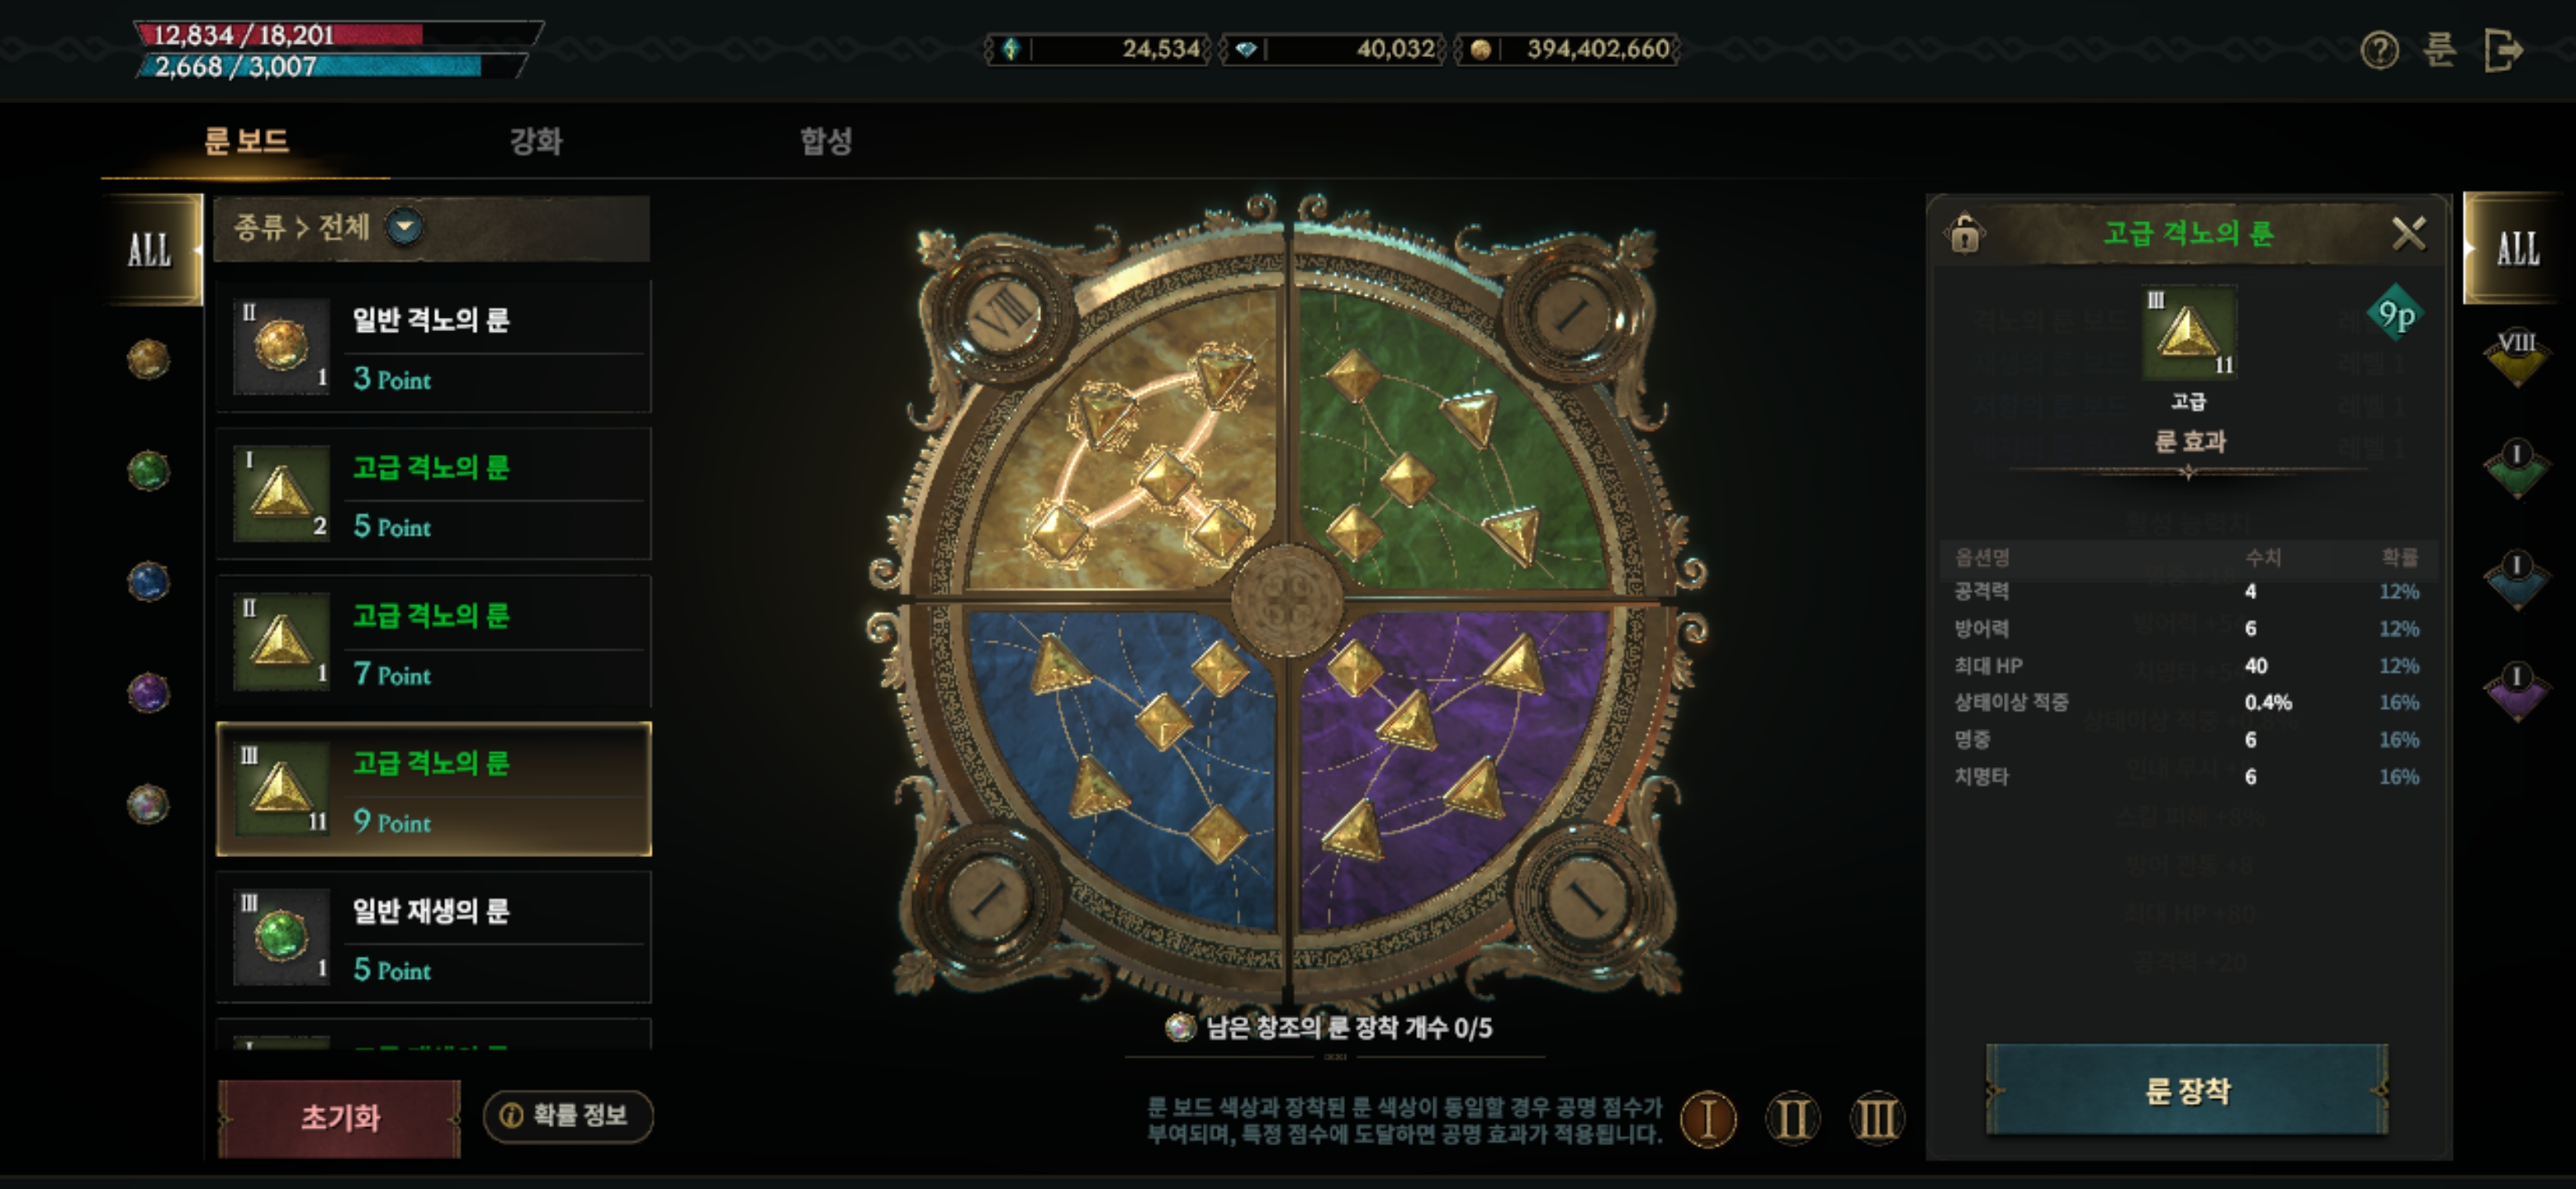This screenshot has height=1189, width=2576.
Task: Switch to the 합성 tab
Action: [x=825, y=141]
